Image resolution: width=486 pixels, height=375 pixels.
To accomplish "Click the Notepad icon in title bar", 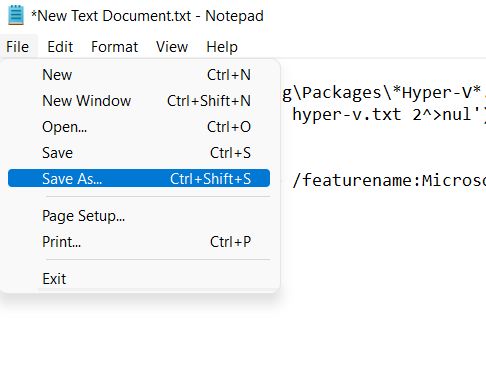I will coord(16,15).
